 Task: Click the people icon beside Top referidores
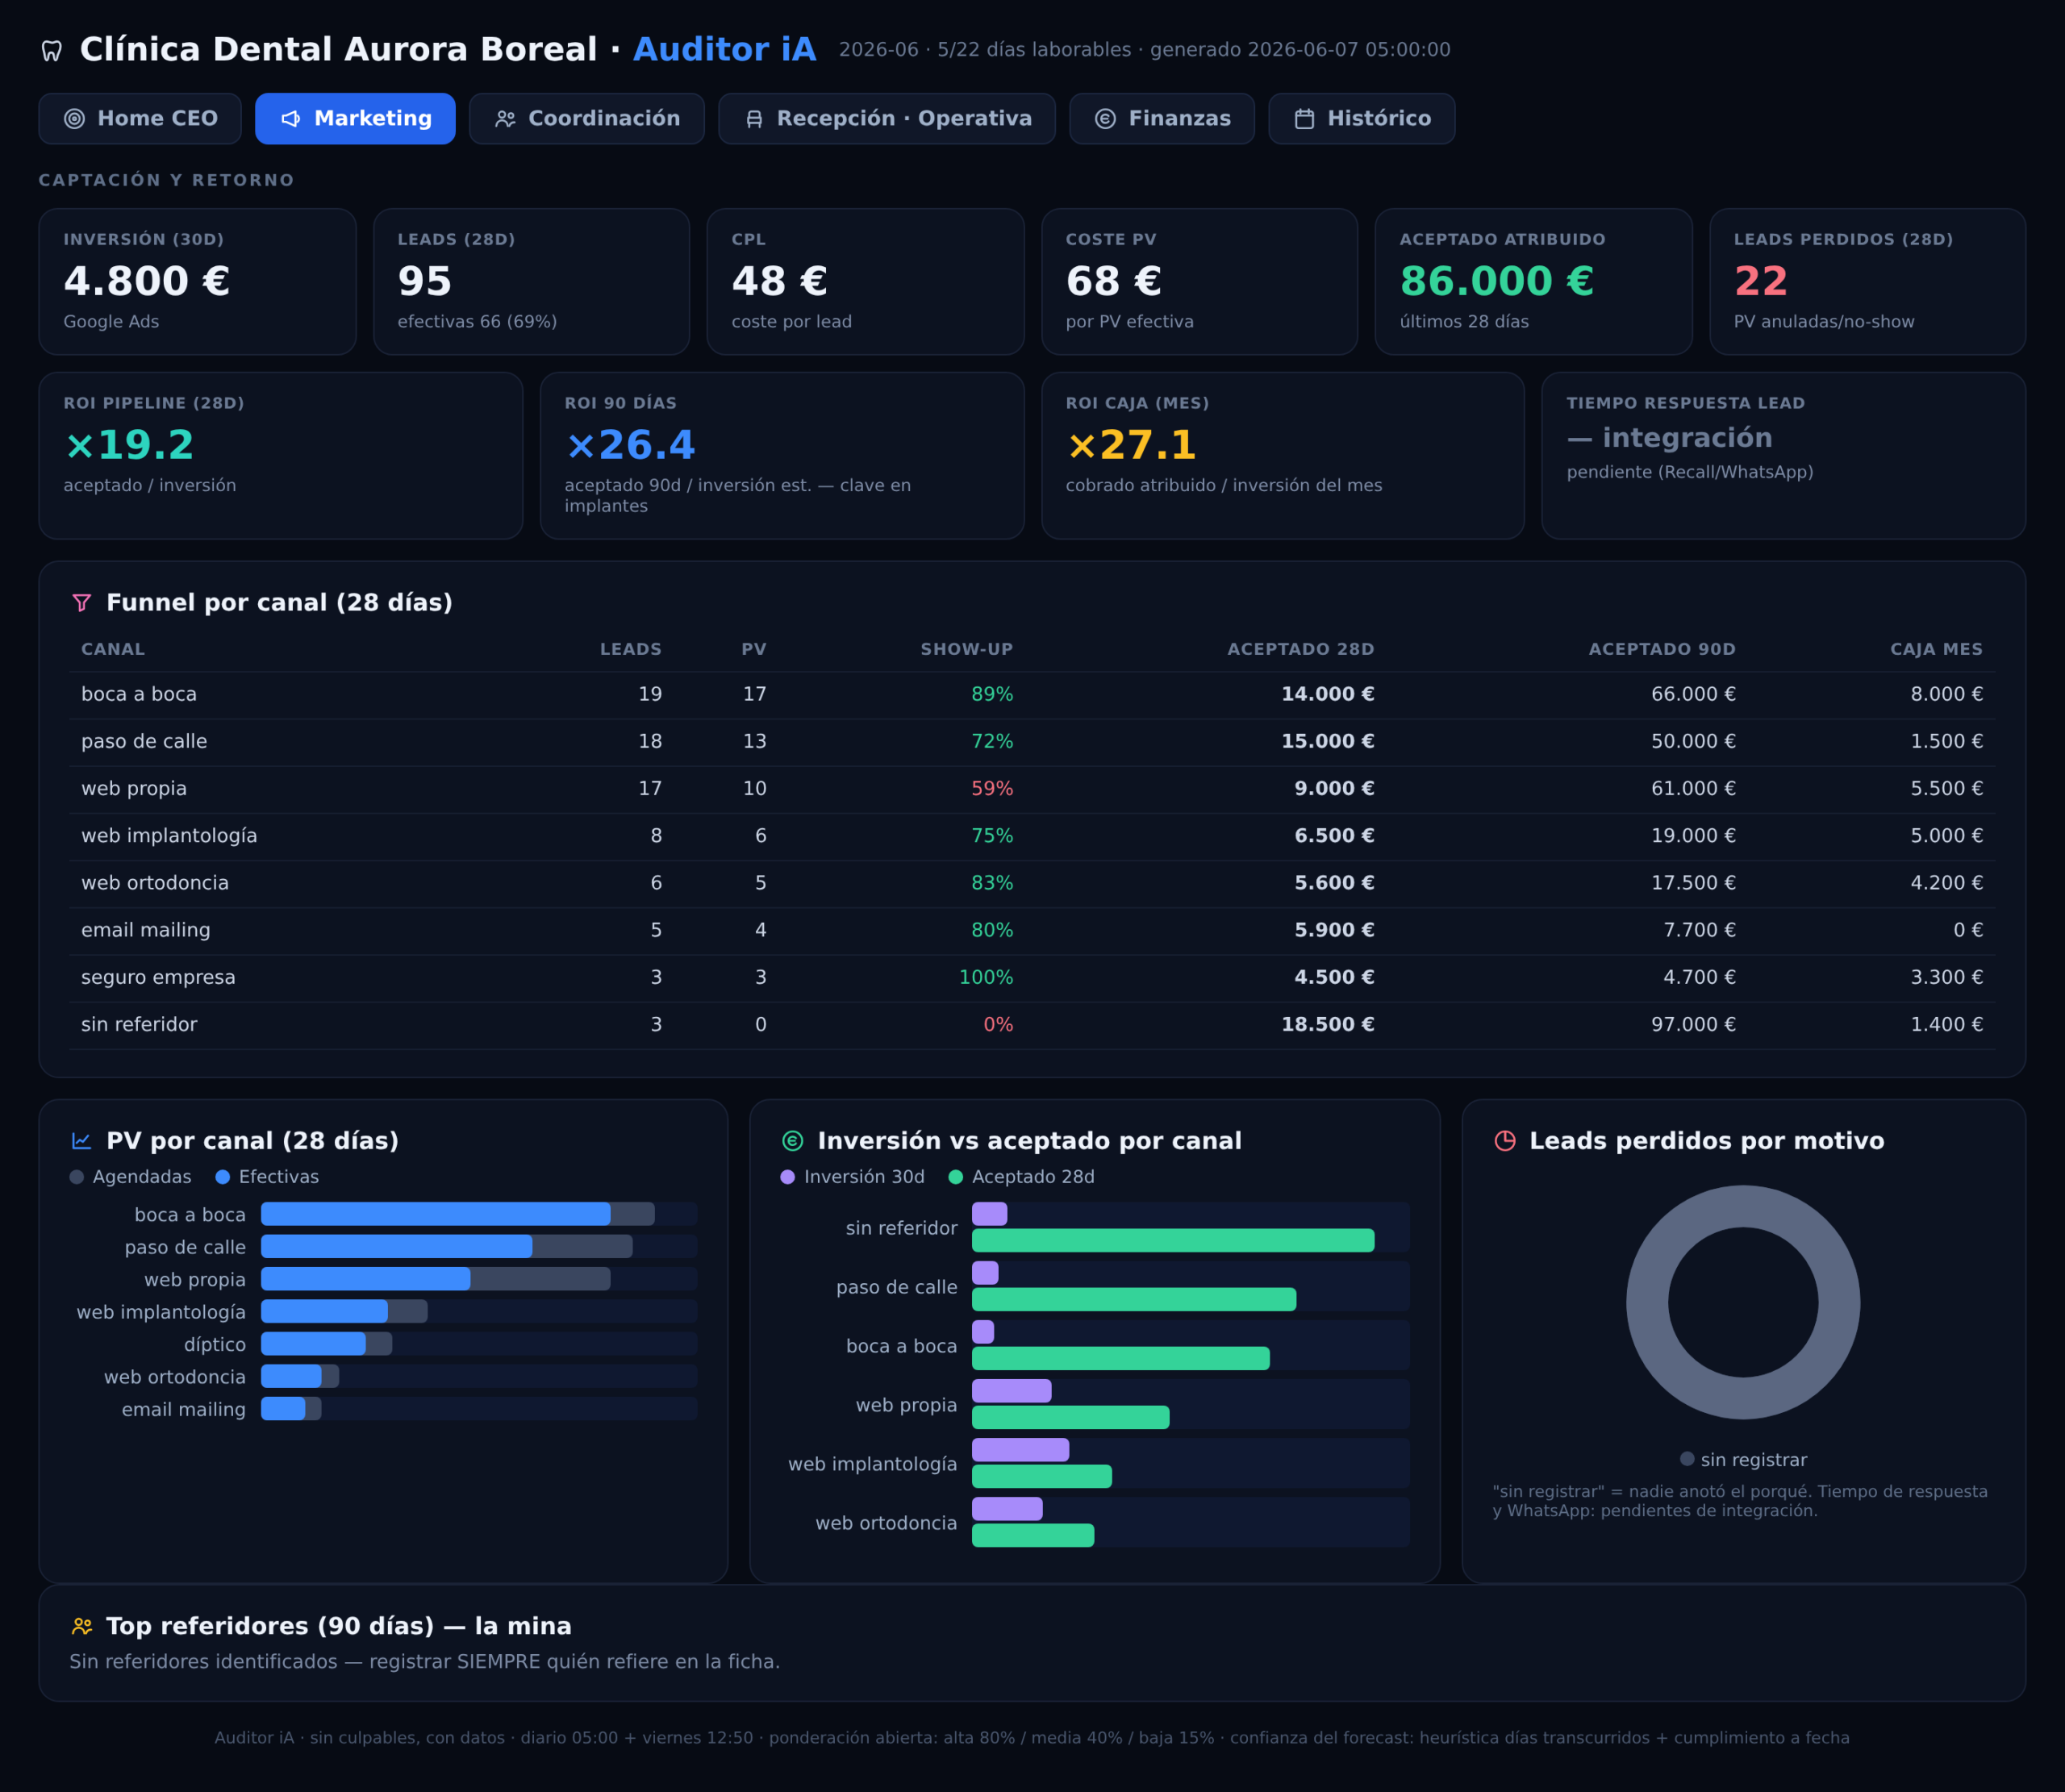coord(82,1626)
